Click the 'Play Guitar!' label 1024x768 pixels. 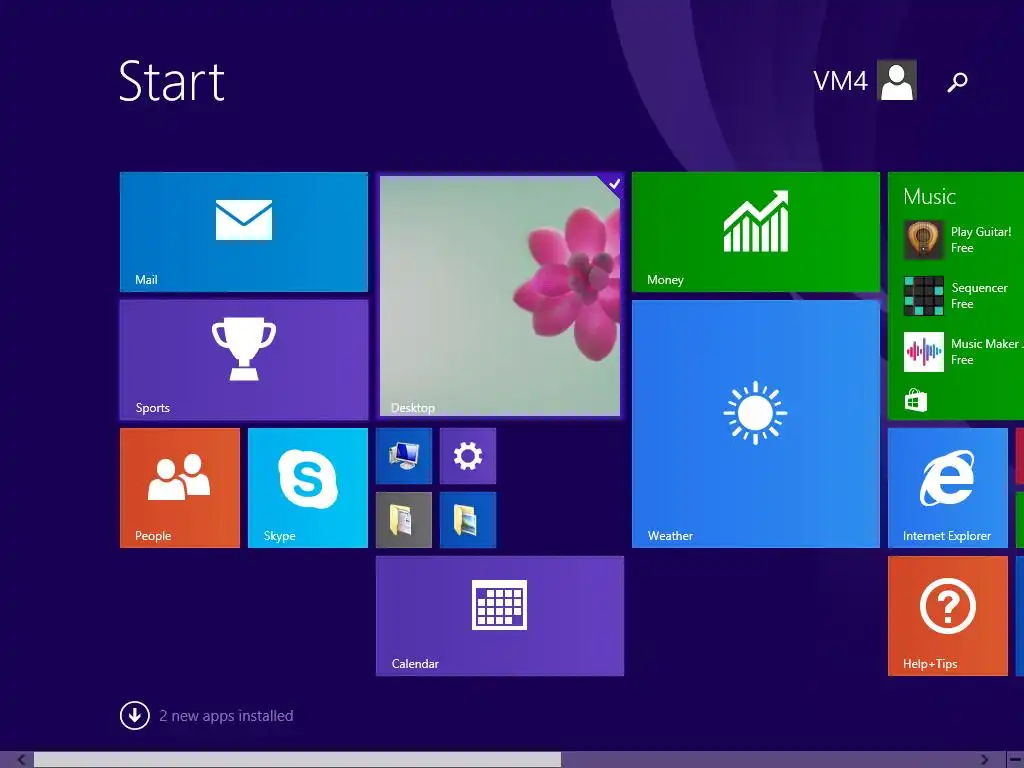click(x=981, y=232)
